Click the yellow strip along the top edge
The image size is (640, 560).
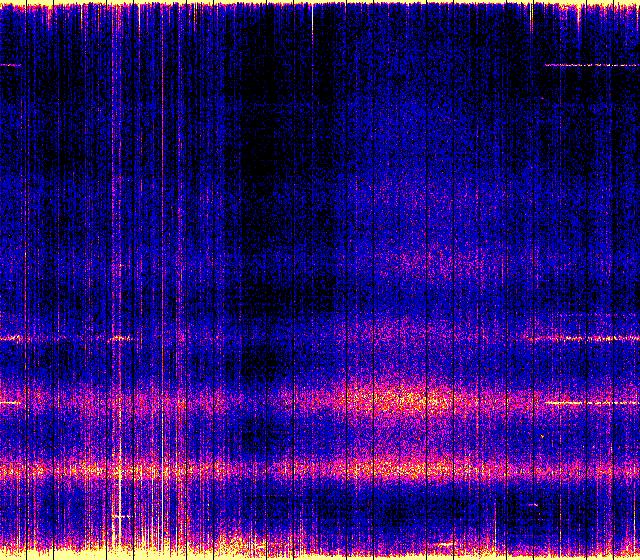[x=320, y=4]
